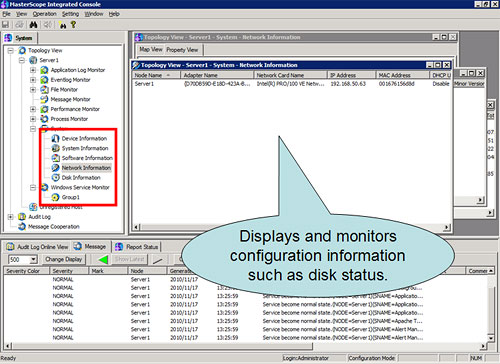Open File Monitor icon
Screen dimensions: 500x364
44,90
